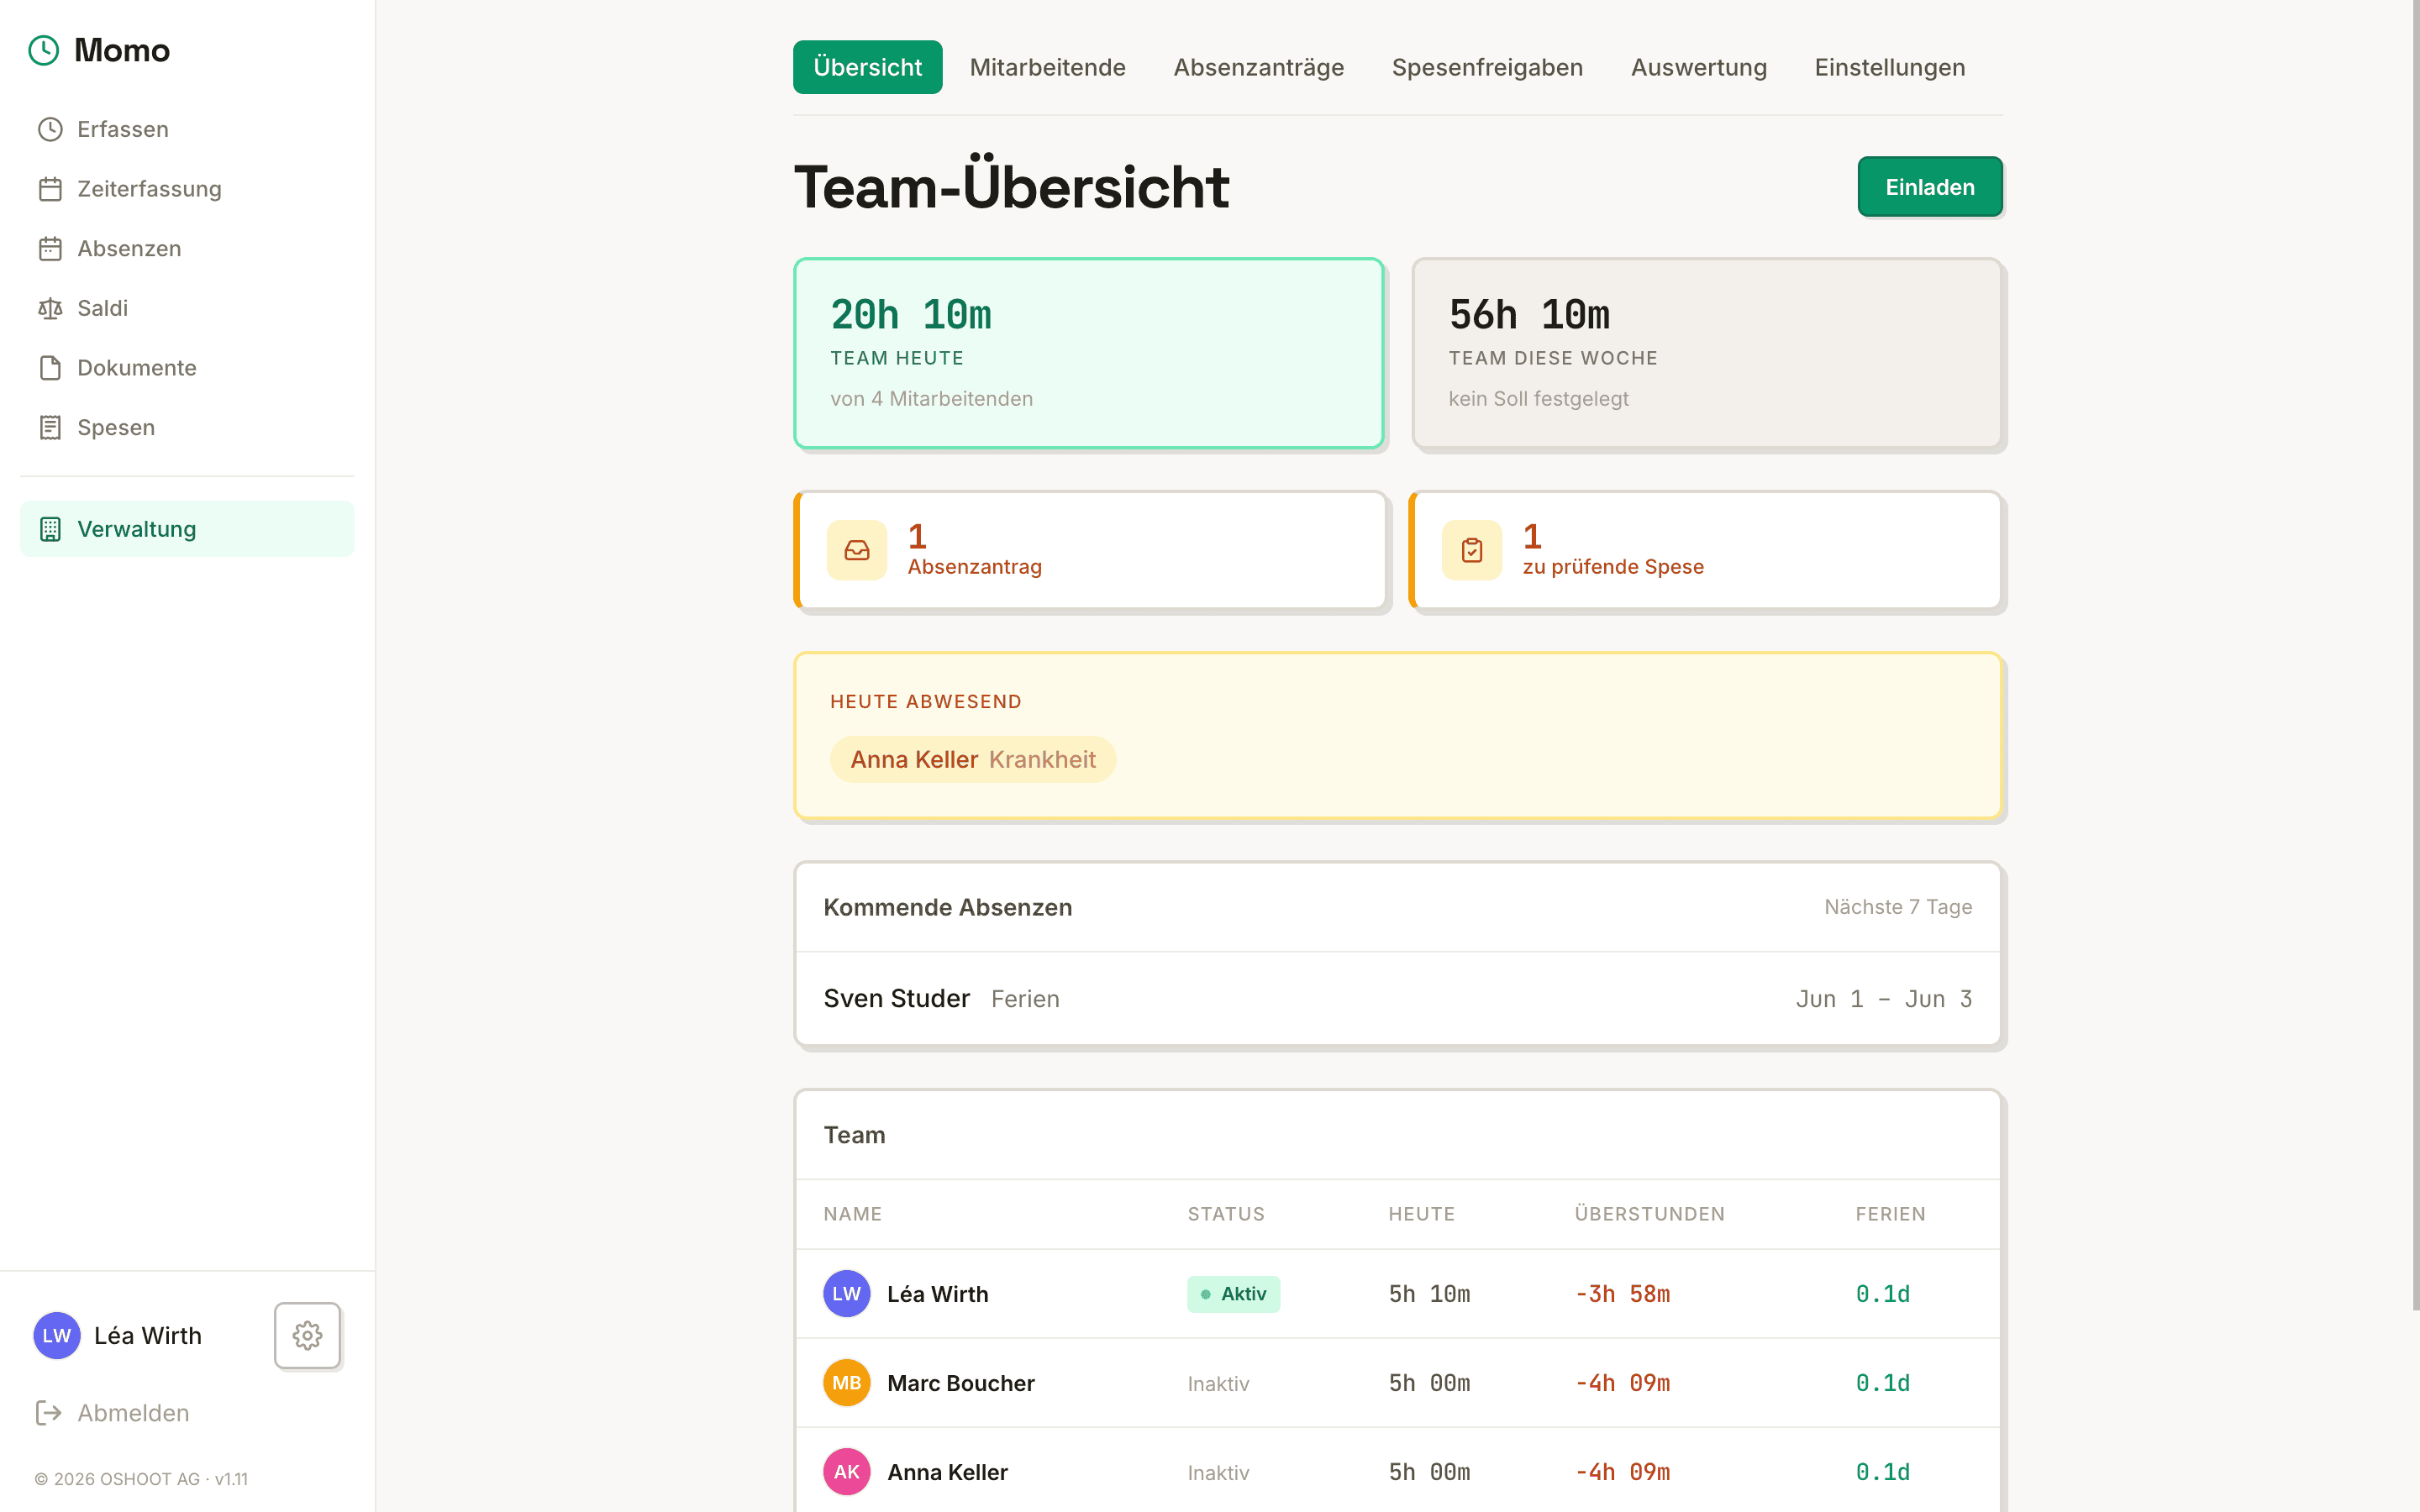Click the STATUS column header

click(1226, 1213)
